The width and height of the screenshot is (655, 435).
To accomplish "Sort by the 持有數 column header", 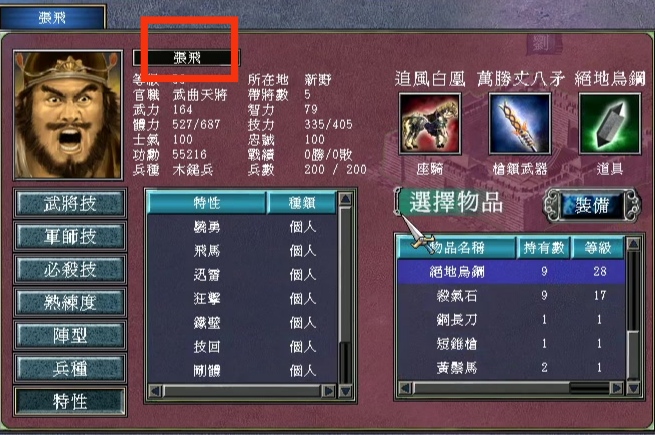I will [x=544, y=248].
